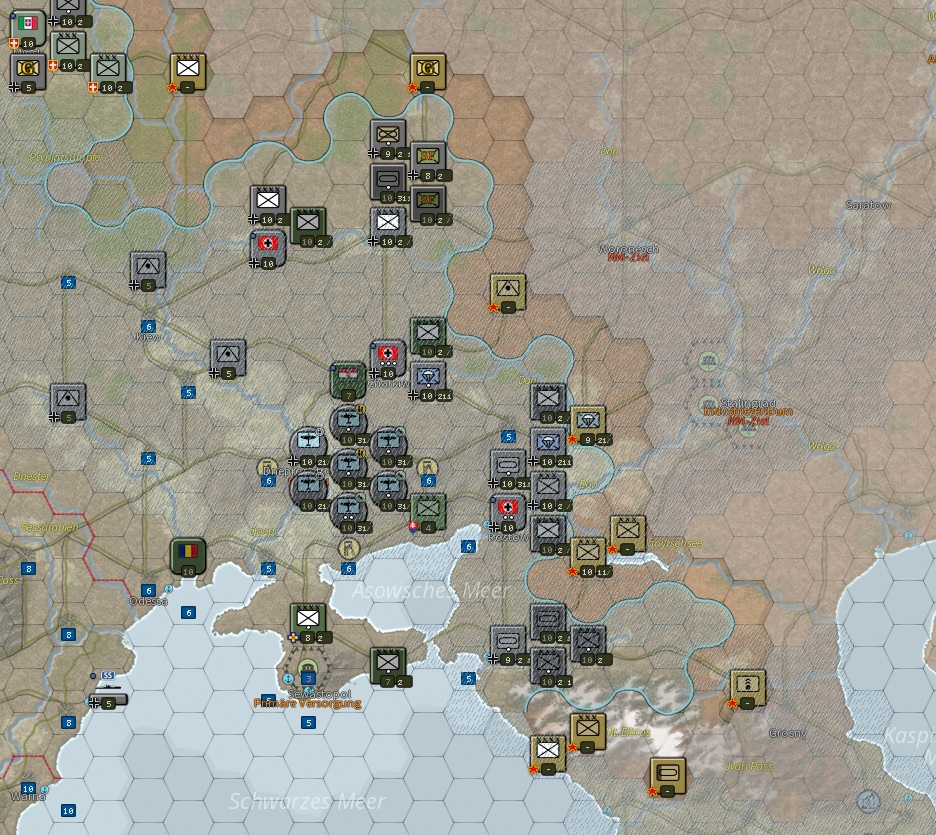Choose the Crimea infantry unit with strength 8
This screenshot has height=835, width=936.
(x=308, y=622)
